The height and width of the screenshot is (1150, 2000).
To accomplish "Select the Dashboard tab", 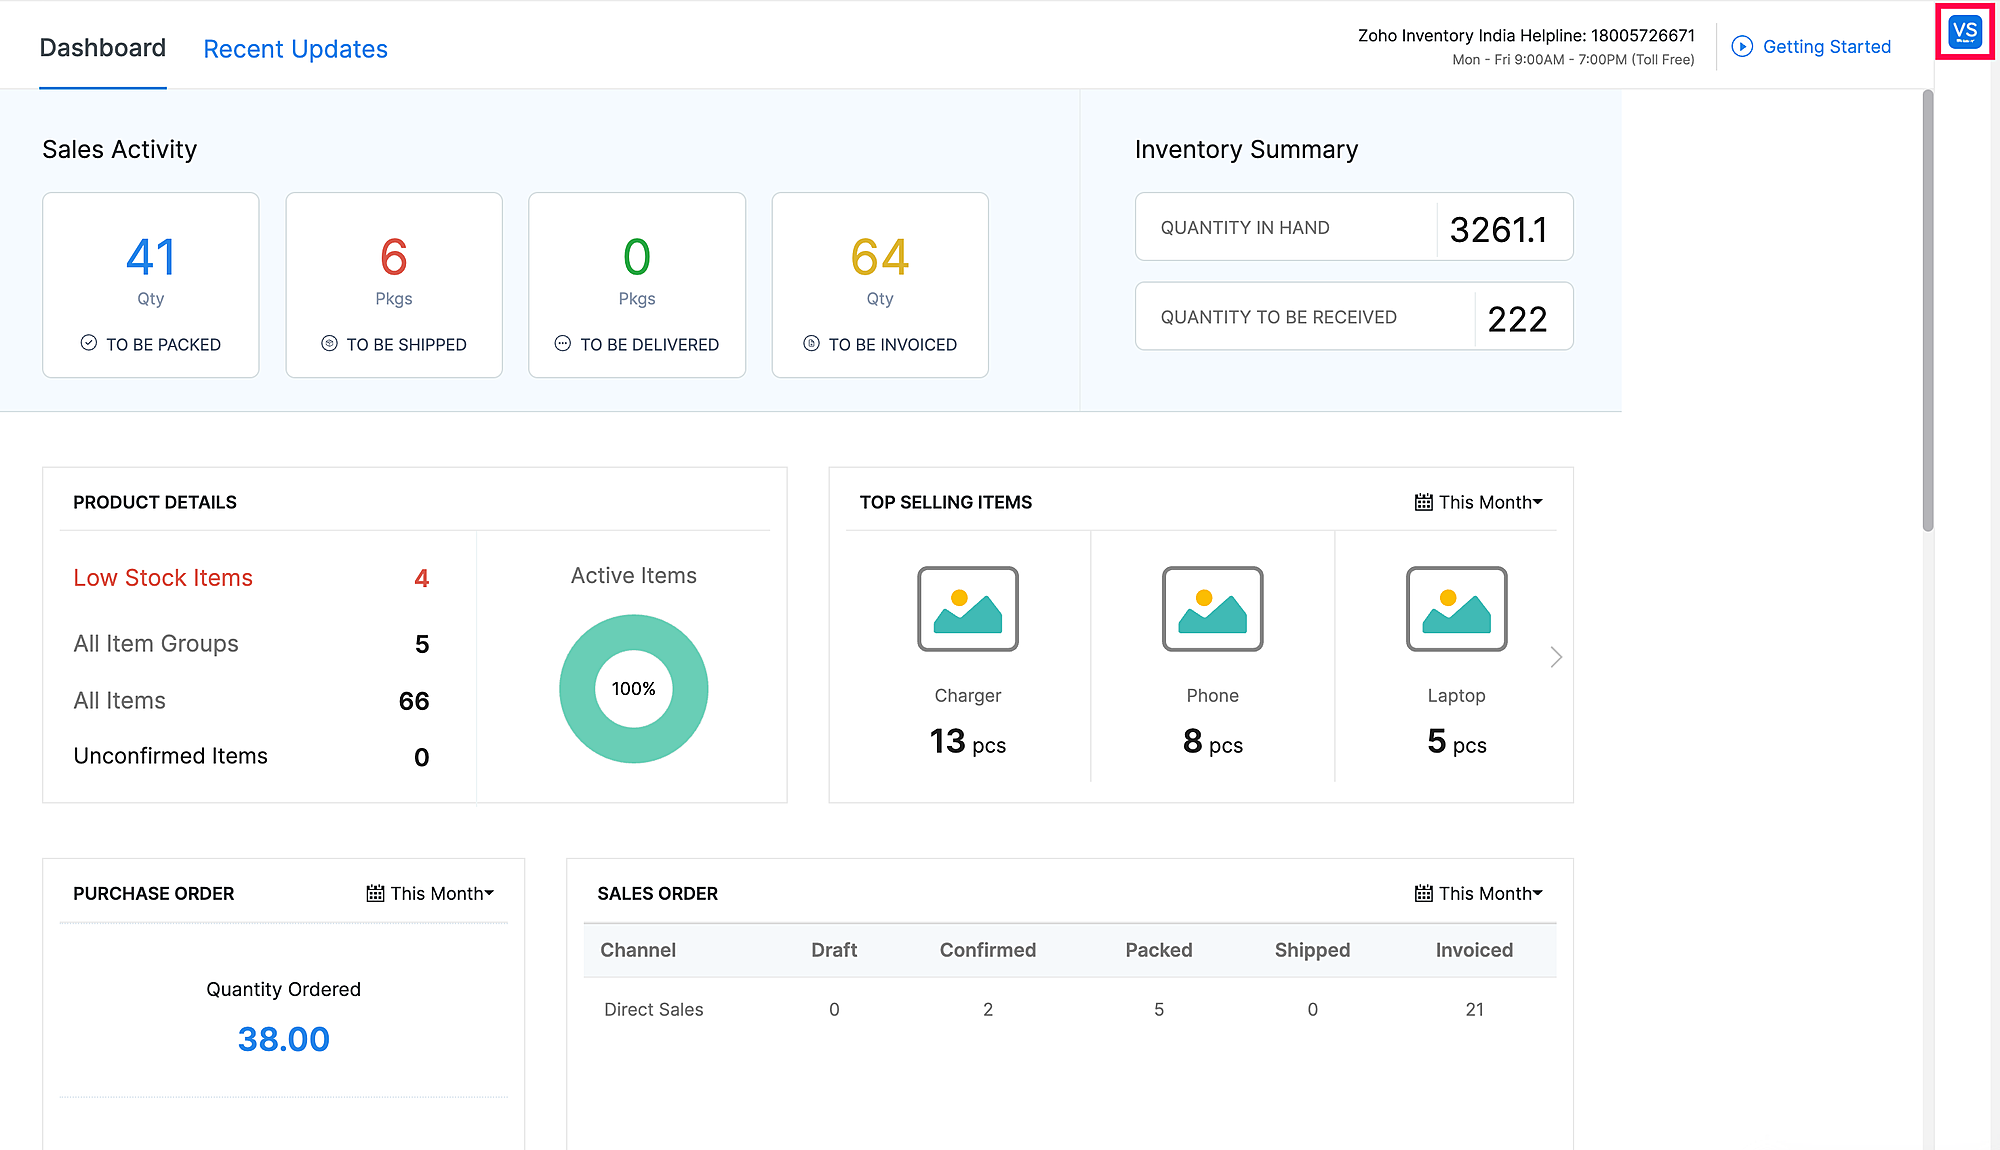I will point(102,48).
